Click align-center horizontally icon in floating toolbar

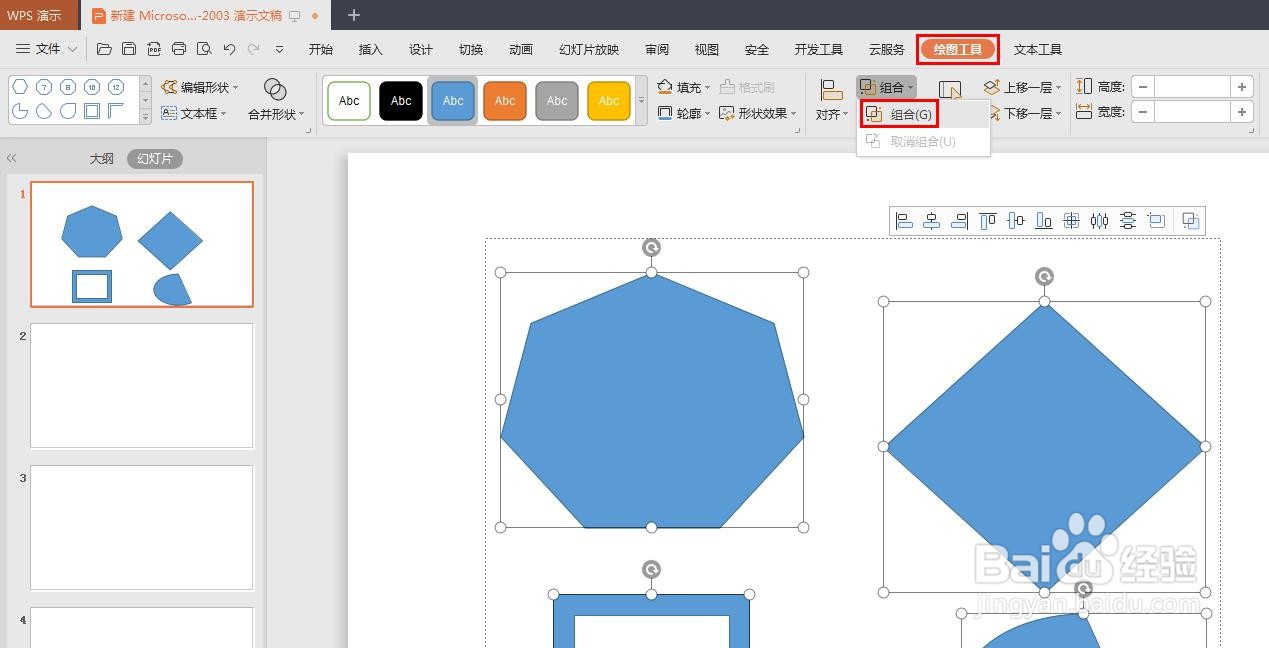(x=932, y=221)
